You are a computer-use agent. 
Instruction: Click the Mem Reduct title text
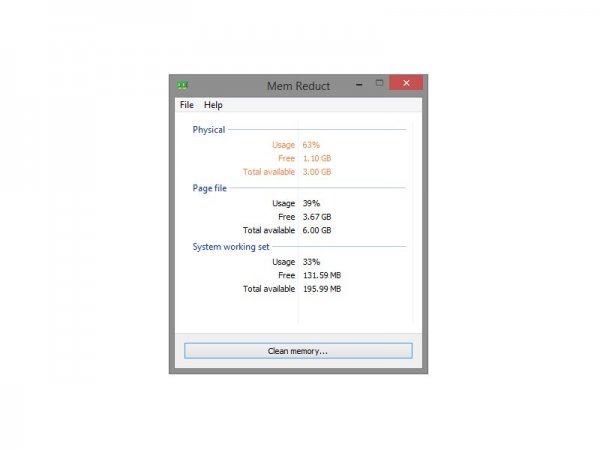pos(298,86)
